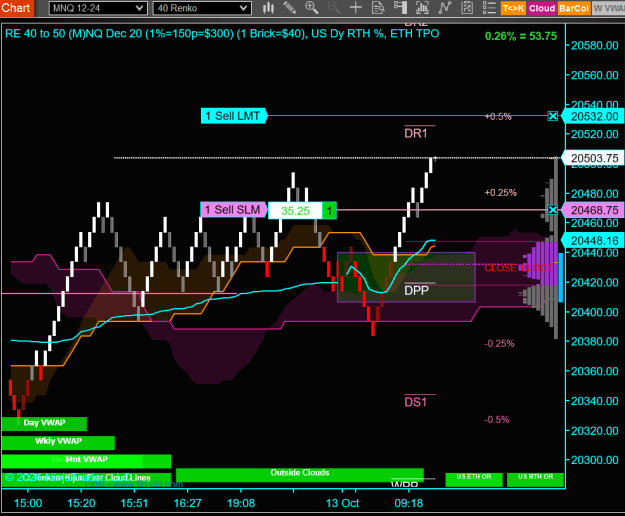The width and height of the screenshot is (625, 516).
Task: Click the Wkly VWAP green bar
Action: coord(58,442)
